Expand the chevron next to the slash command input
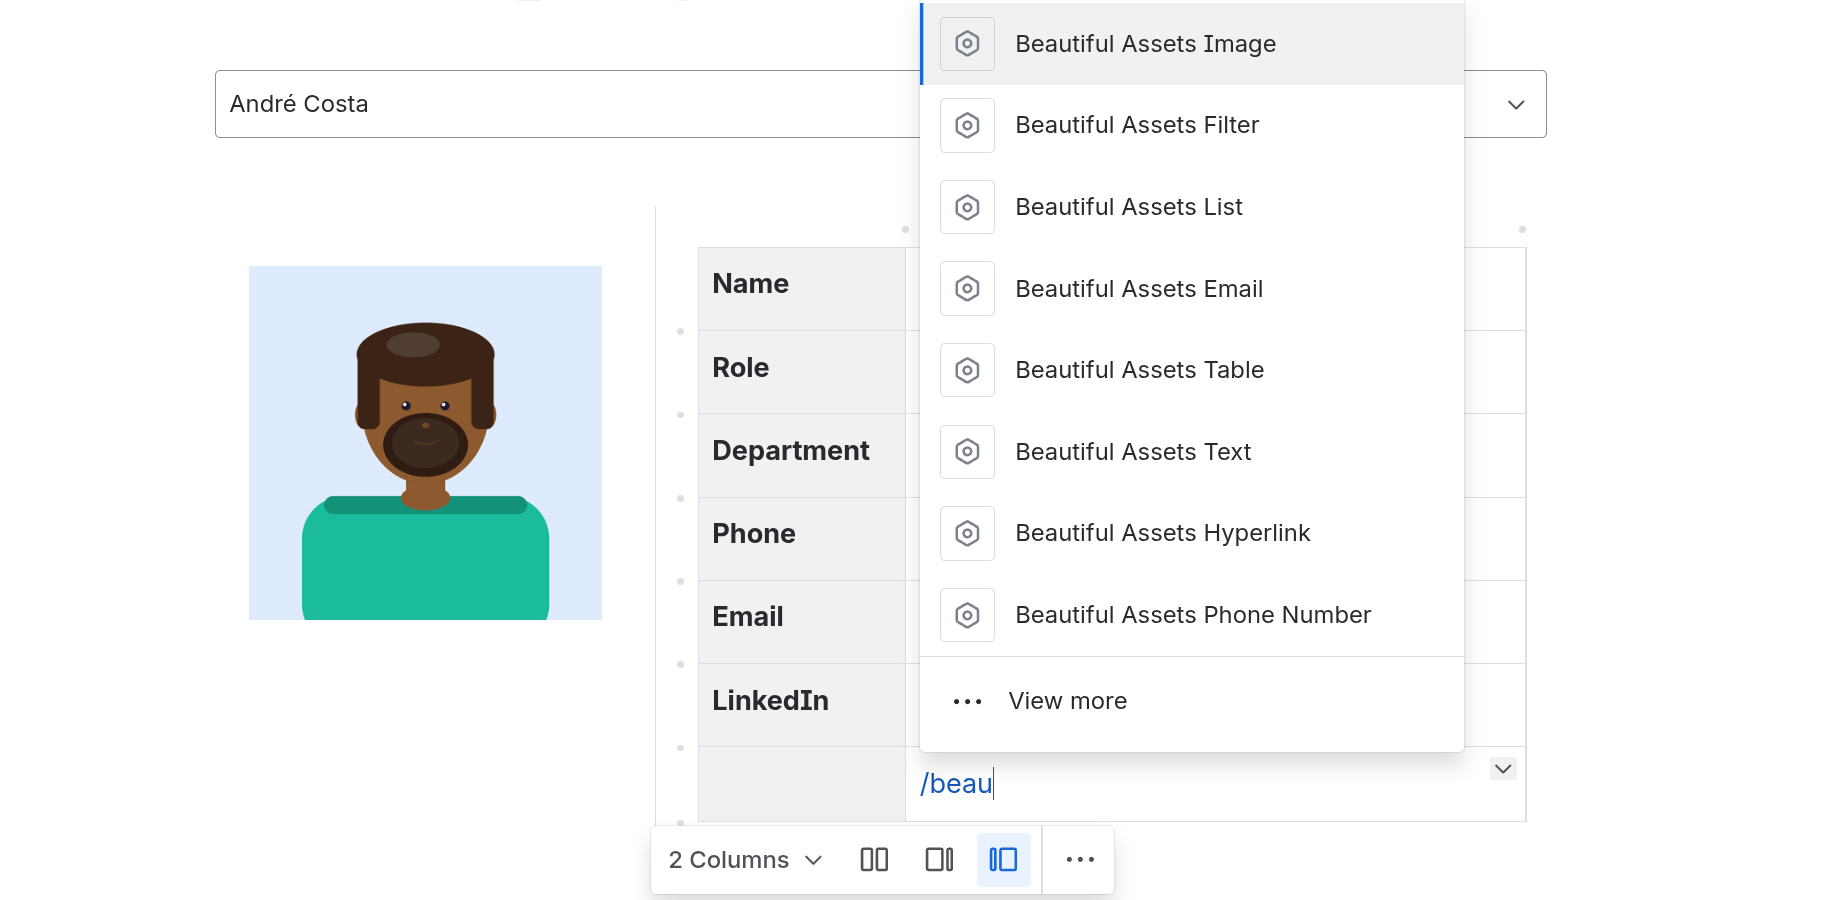This screenshot has width=1840, height=900. tap(1502, 769)
